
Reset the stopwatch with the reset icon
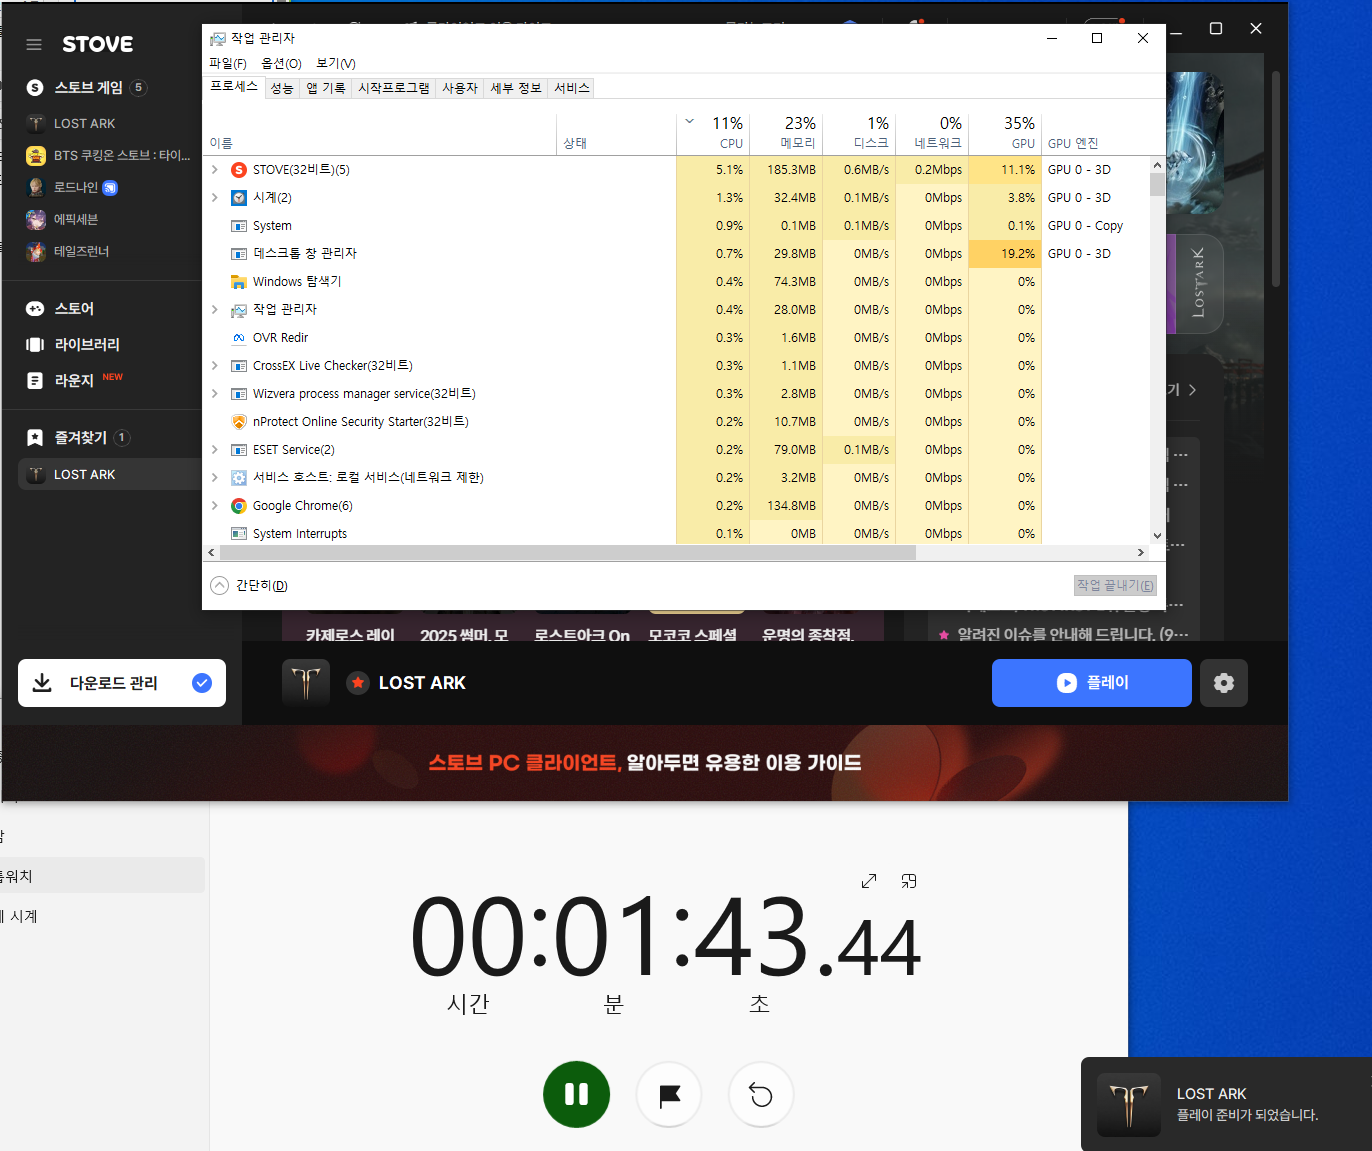(x=761, y=1095)
